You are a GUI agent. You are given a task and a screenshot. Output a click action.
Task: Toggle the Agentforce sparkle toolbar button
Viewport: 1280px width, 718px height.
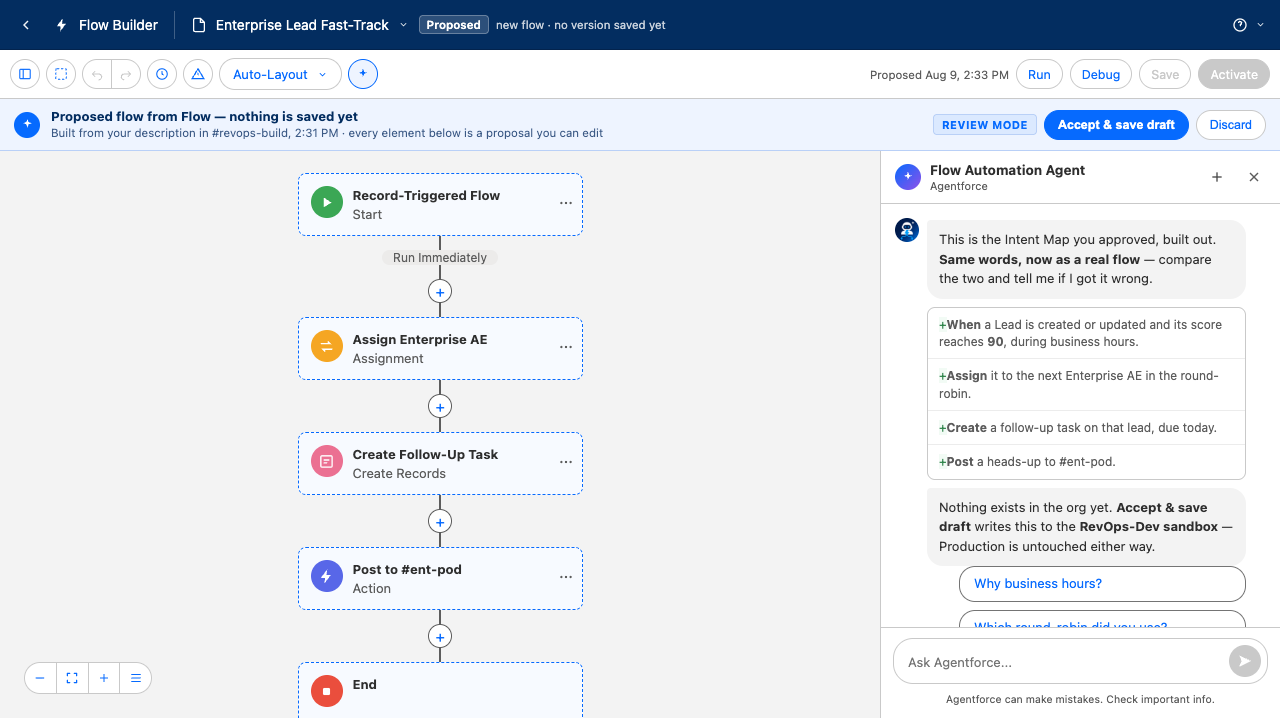(363, 74)
